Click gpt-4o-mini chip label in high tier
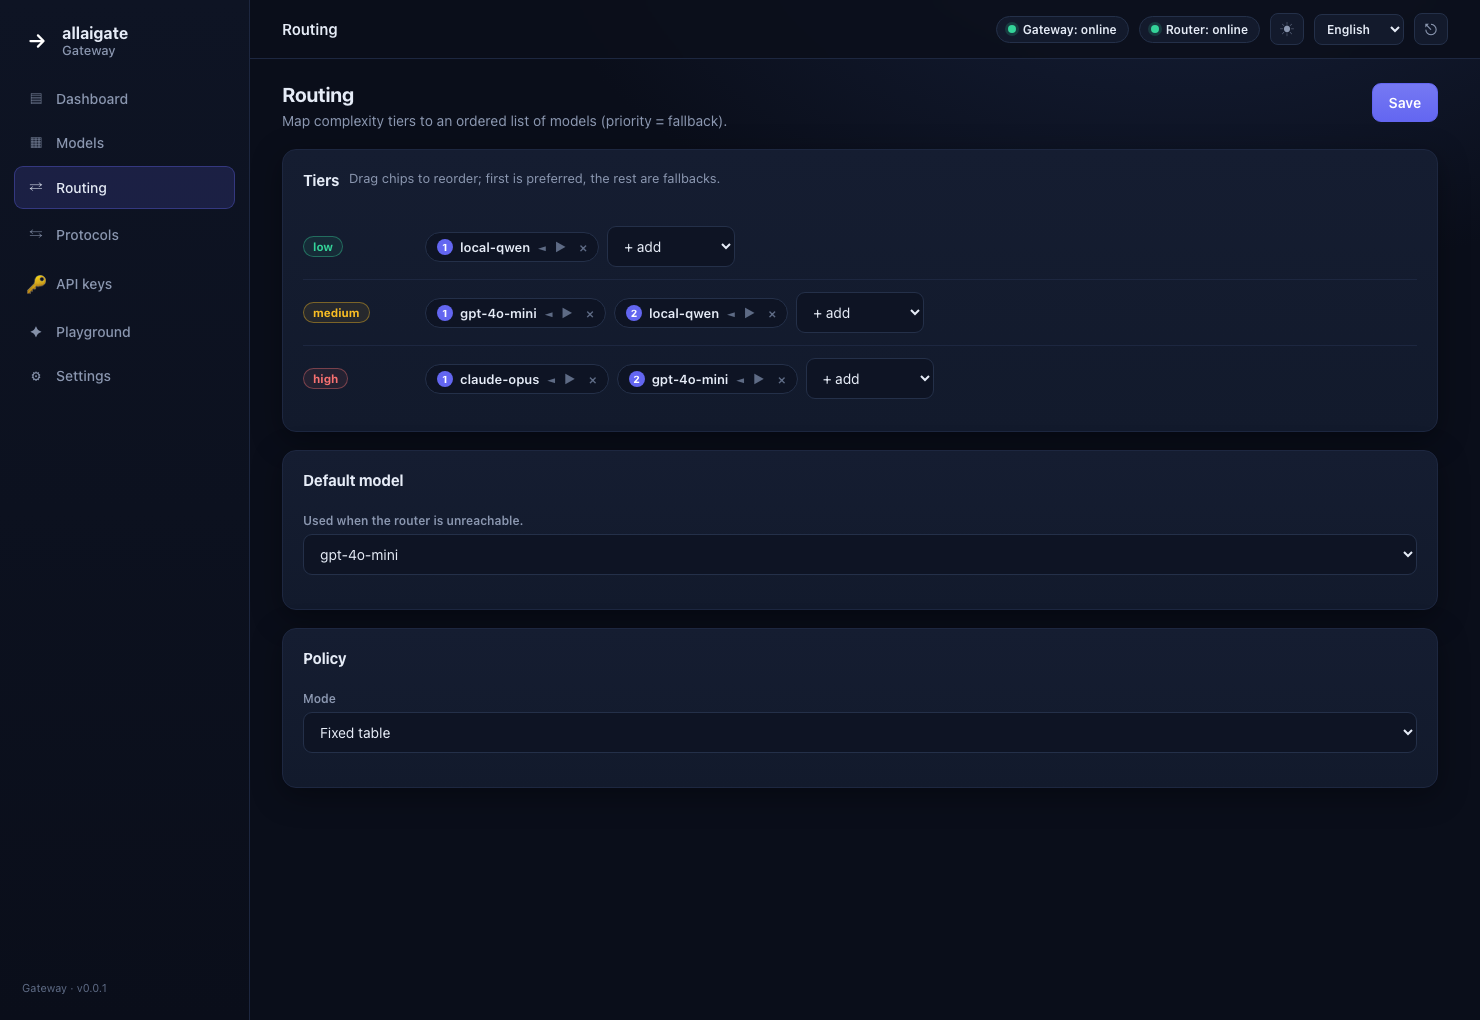The height and width of the screenshot is (1020, 1480). click(690, 380)
